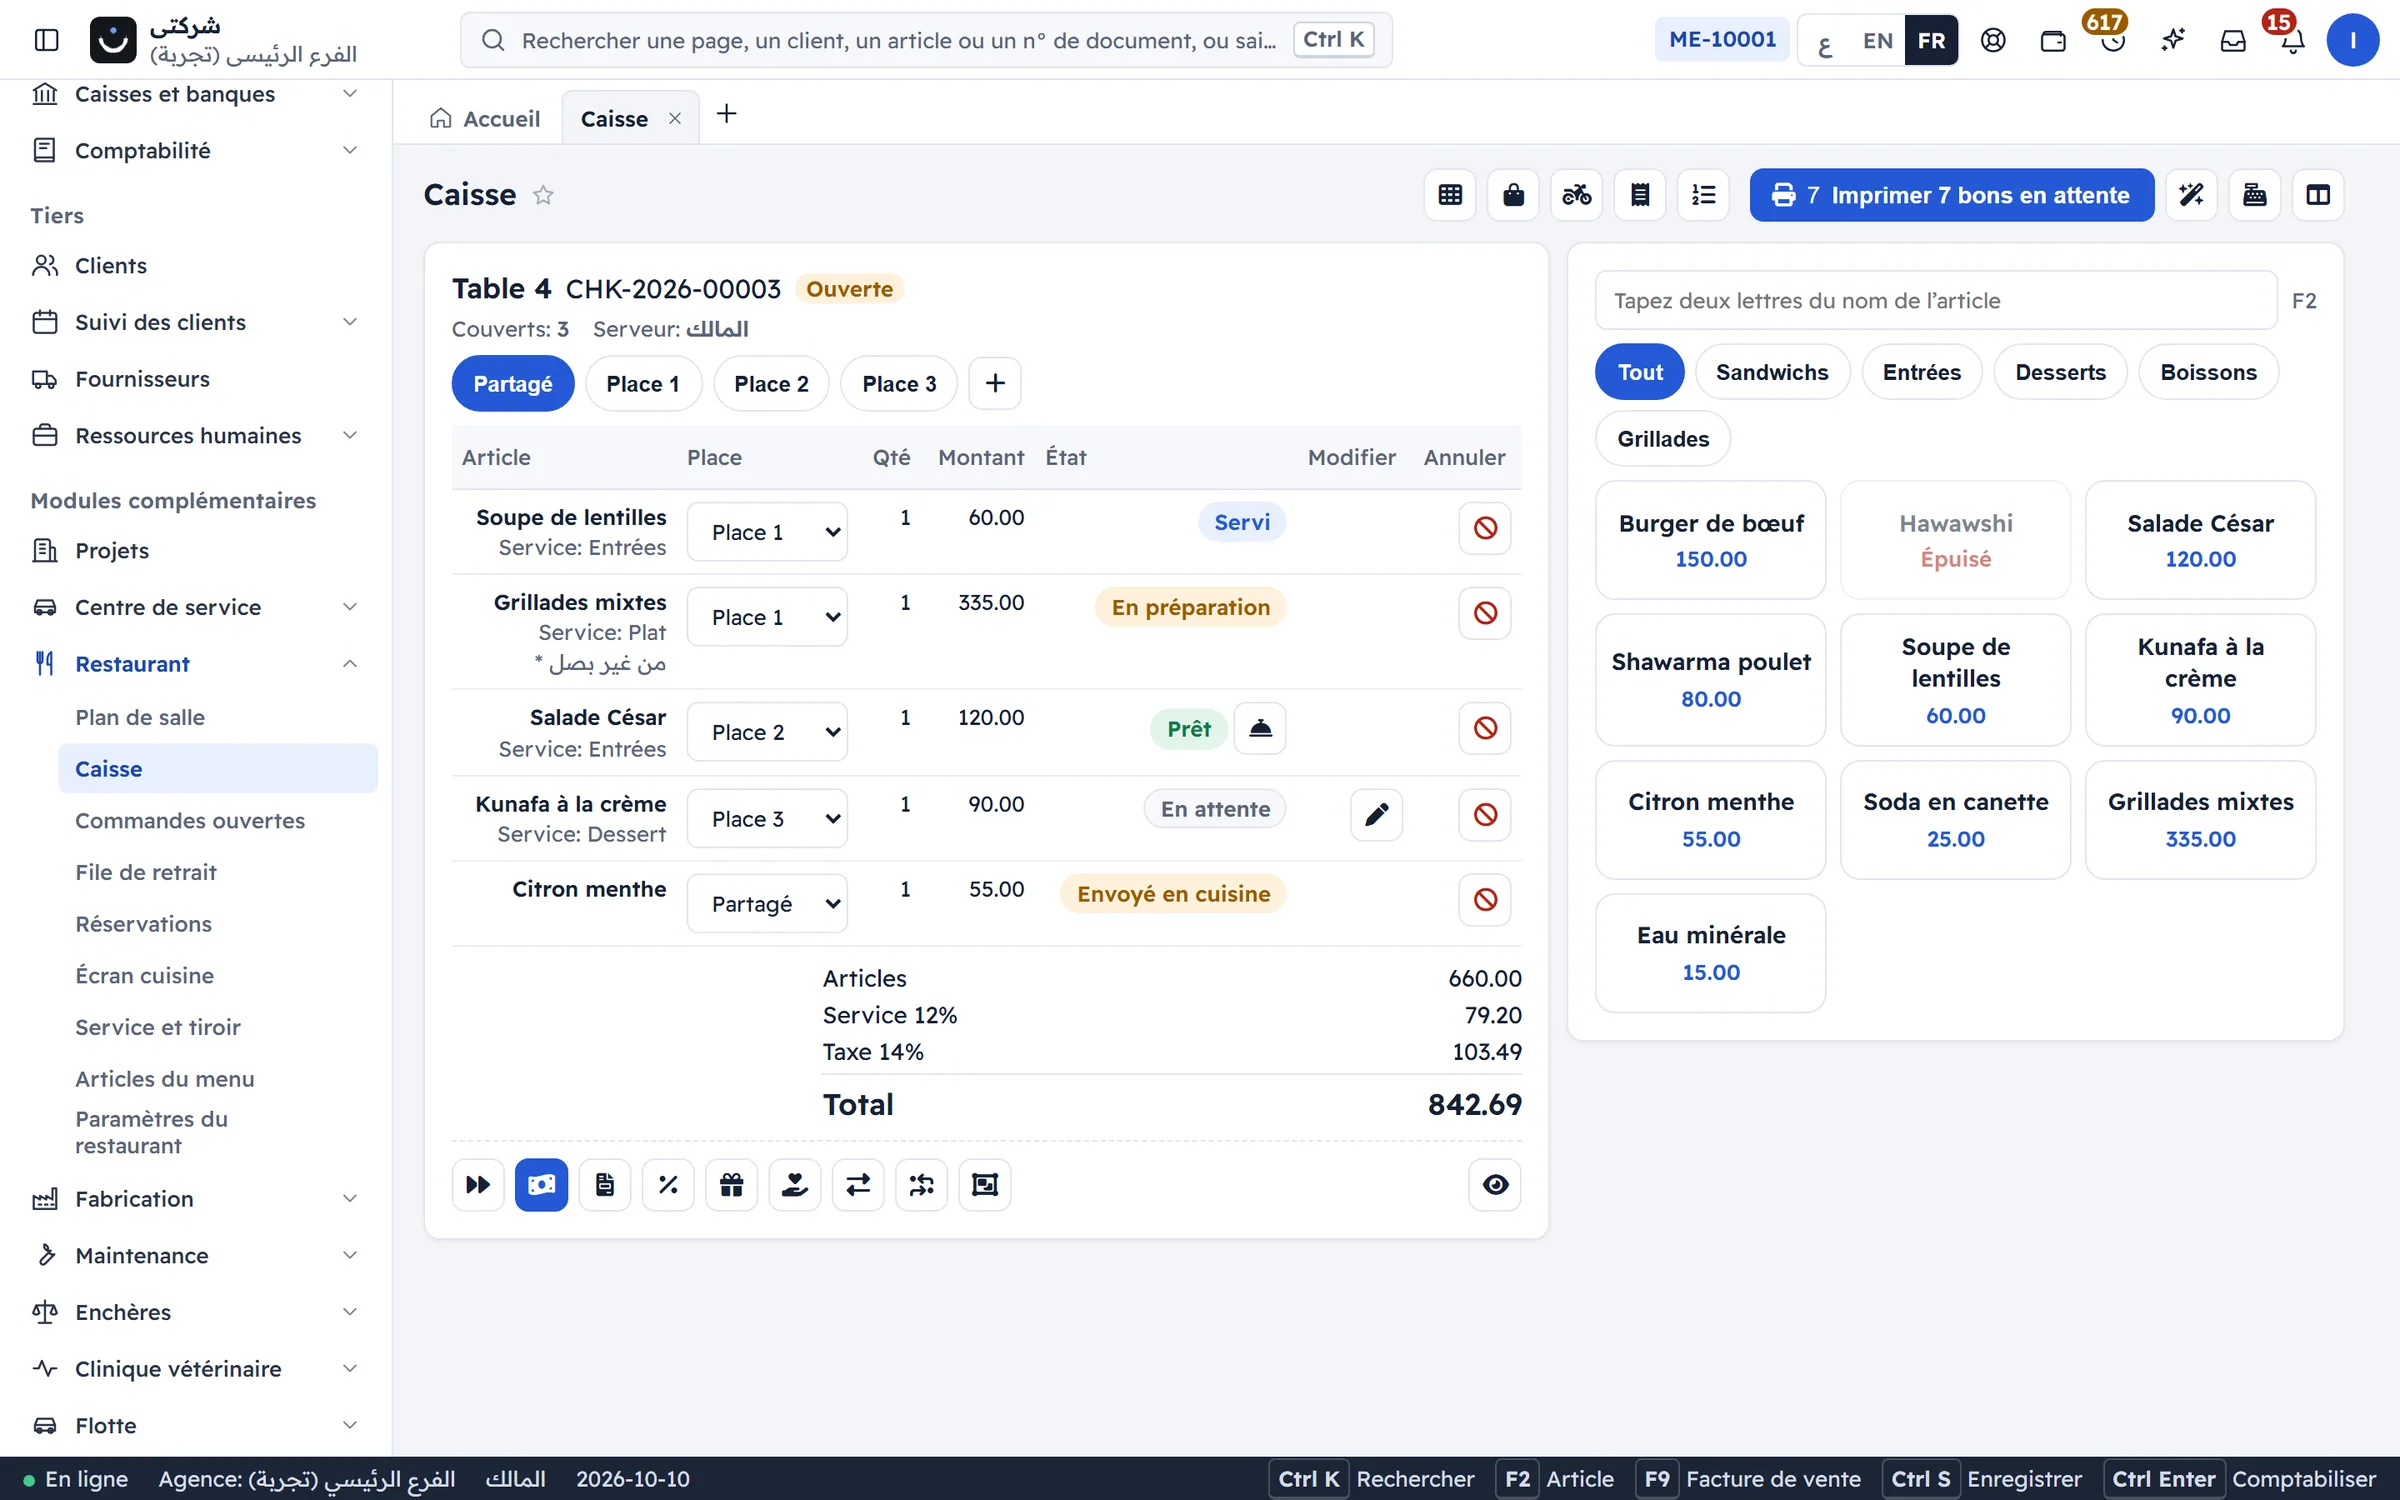
Task: Click the discount percent icon
Action: [x=668, y=1185]
